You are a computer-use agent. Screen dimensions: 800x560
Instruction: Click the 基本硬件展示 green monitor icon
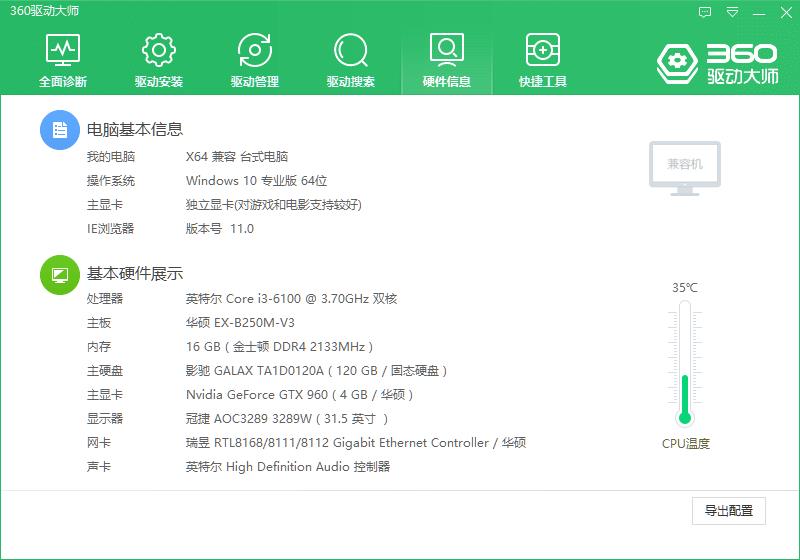point(60,275)
